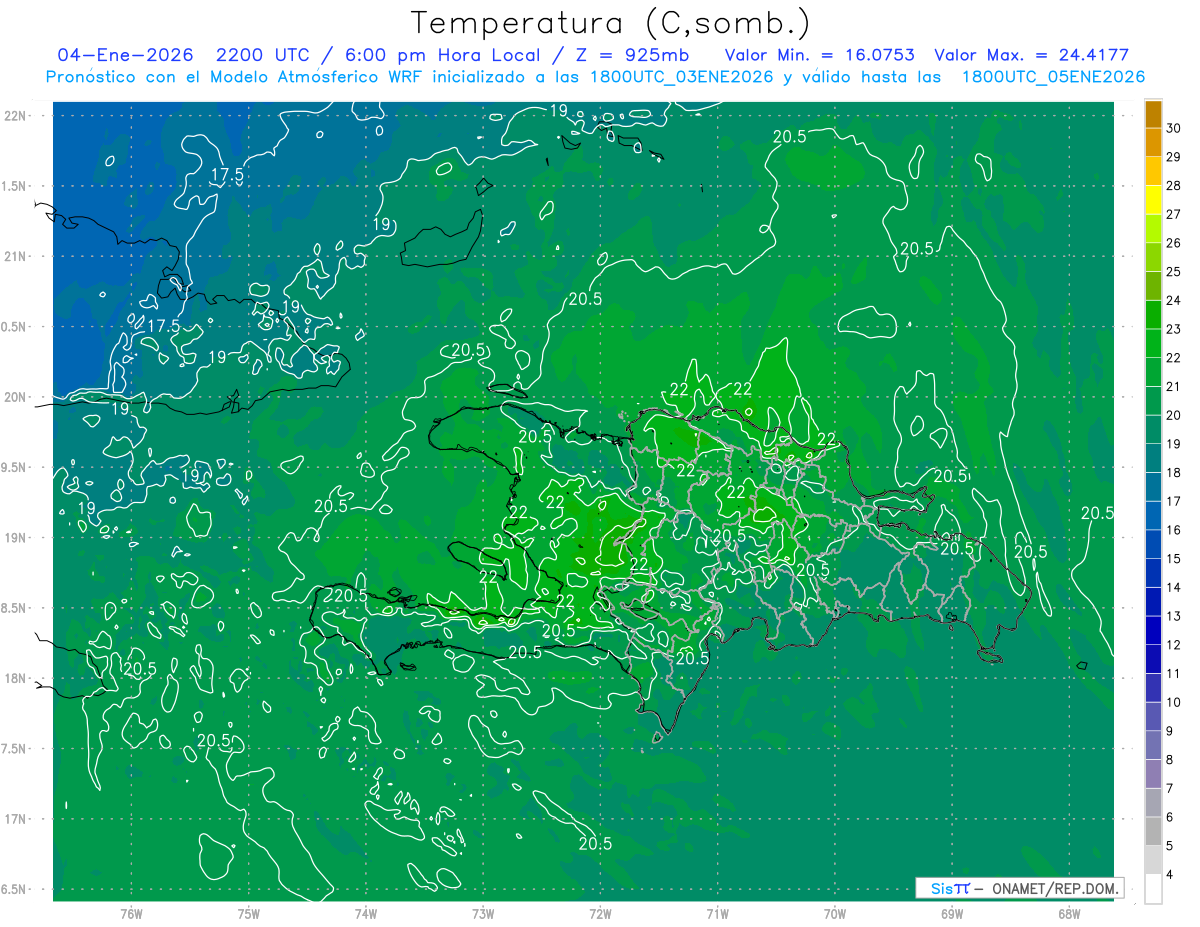This screenshot has width=1200, height=927.
Task: Select color scale label "24"
Action: 1174,300
